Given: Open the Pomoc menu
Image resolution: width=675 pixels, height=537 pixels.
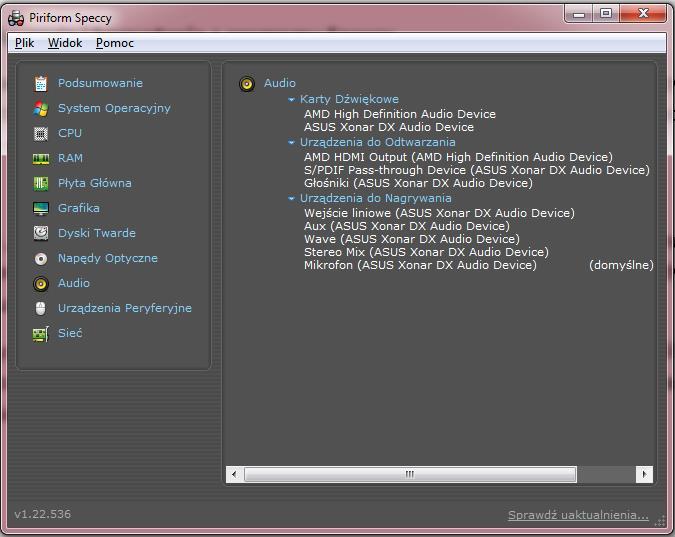Looking at the screenshot, I should 115,43.
